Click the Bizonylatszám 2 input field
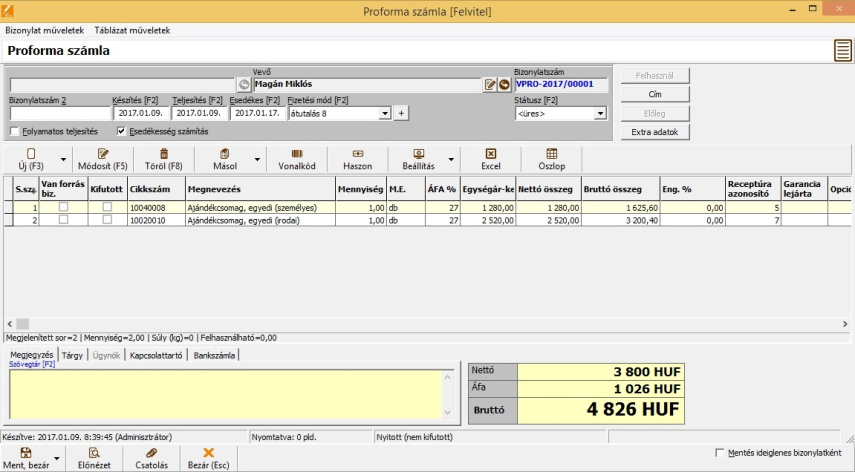 (x=58, y=114)
